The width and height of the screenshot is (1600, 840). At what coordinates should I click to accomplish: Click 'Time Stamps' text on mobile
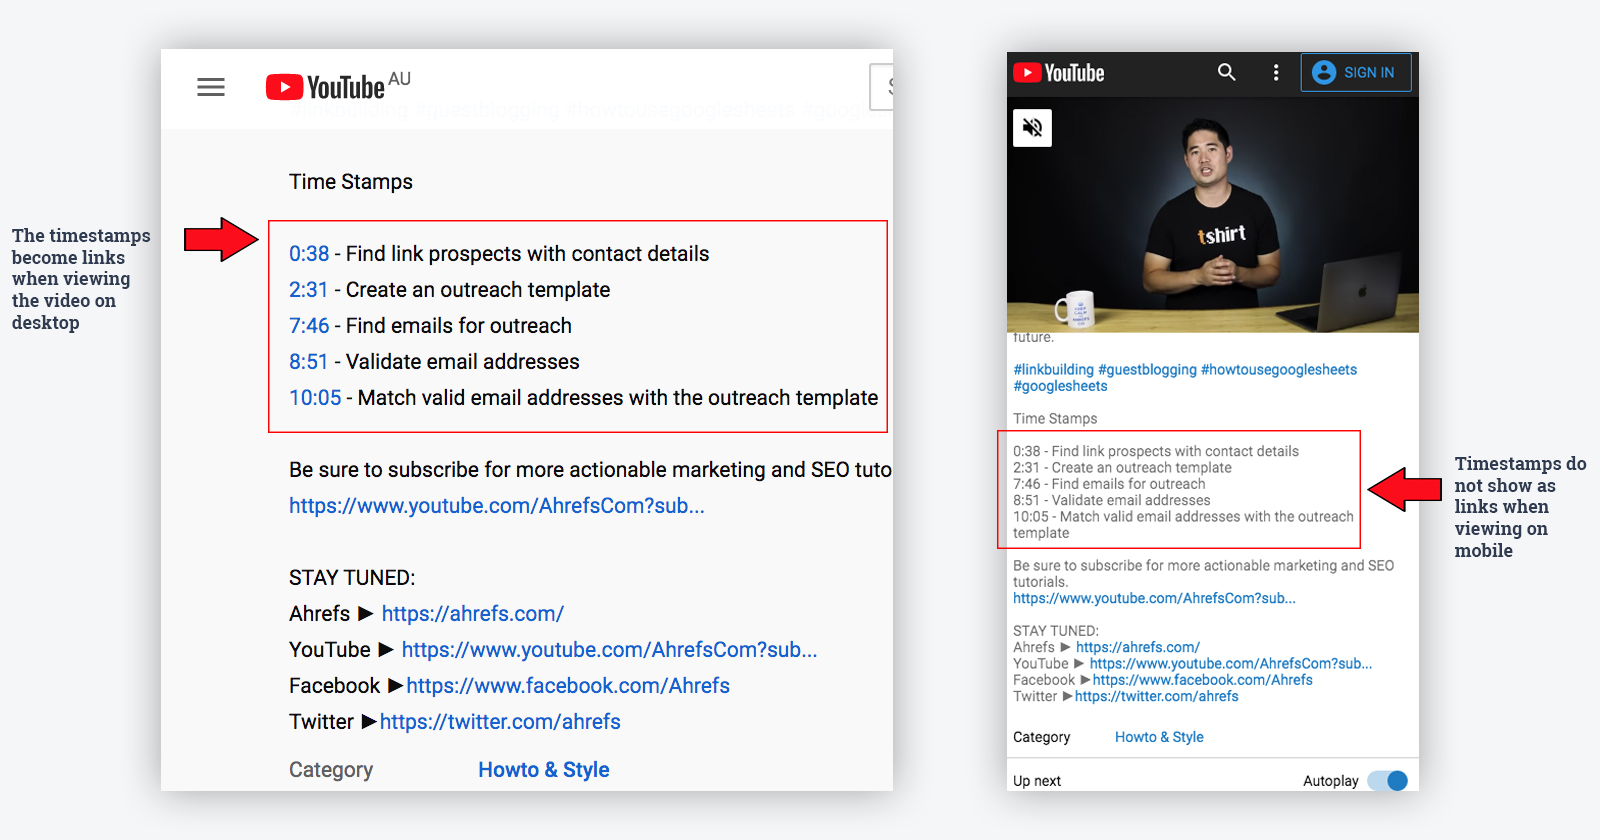click(1055, 419)
